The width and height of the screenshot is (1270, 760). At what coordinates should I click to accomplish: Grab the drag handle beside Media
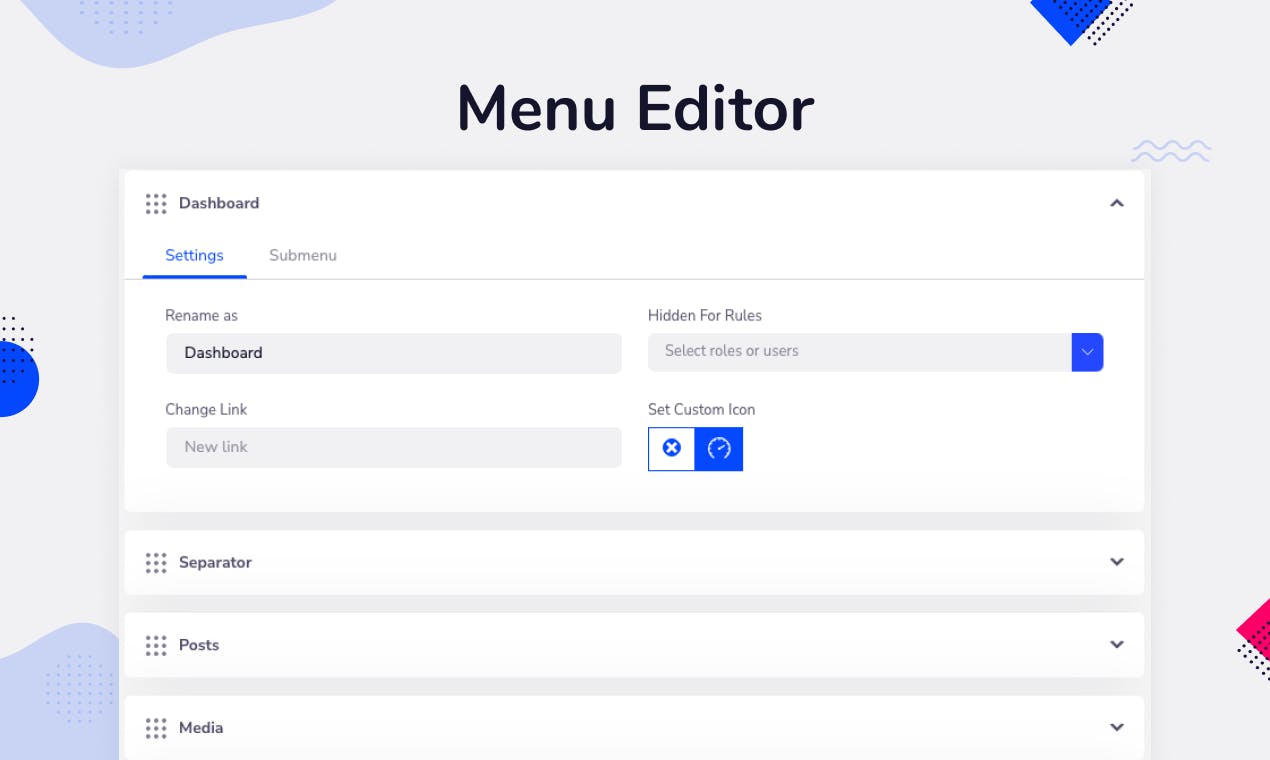click(156, 729)
